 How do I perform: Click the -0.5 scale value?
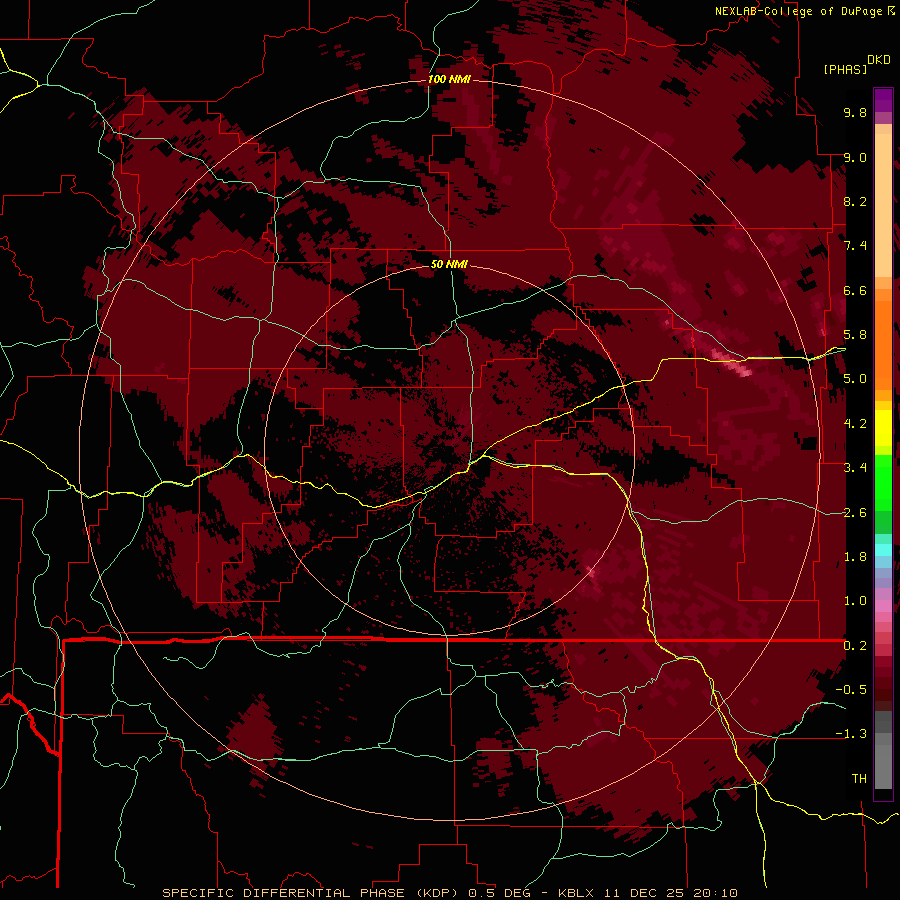tap(851, 690)
